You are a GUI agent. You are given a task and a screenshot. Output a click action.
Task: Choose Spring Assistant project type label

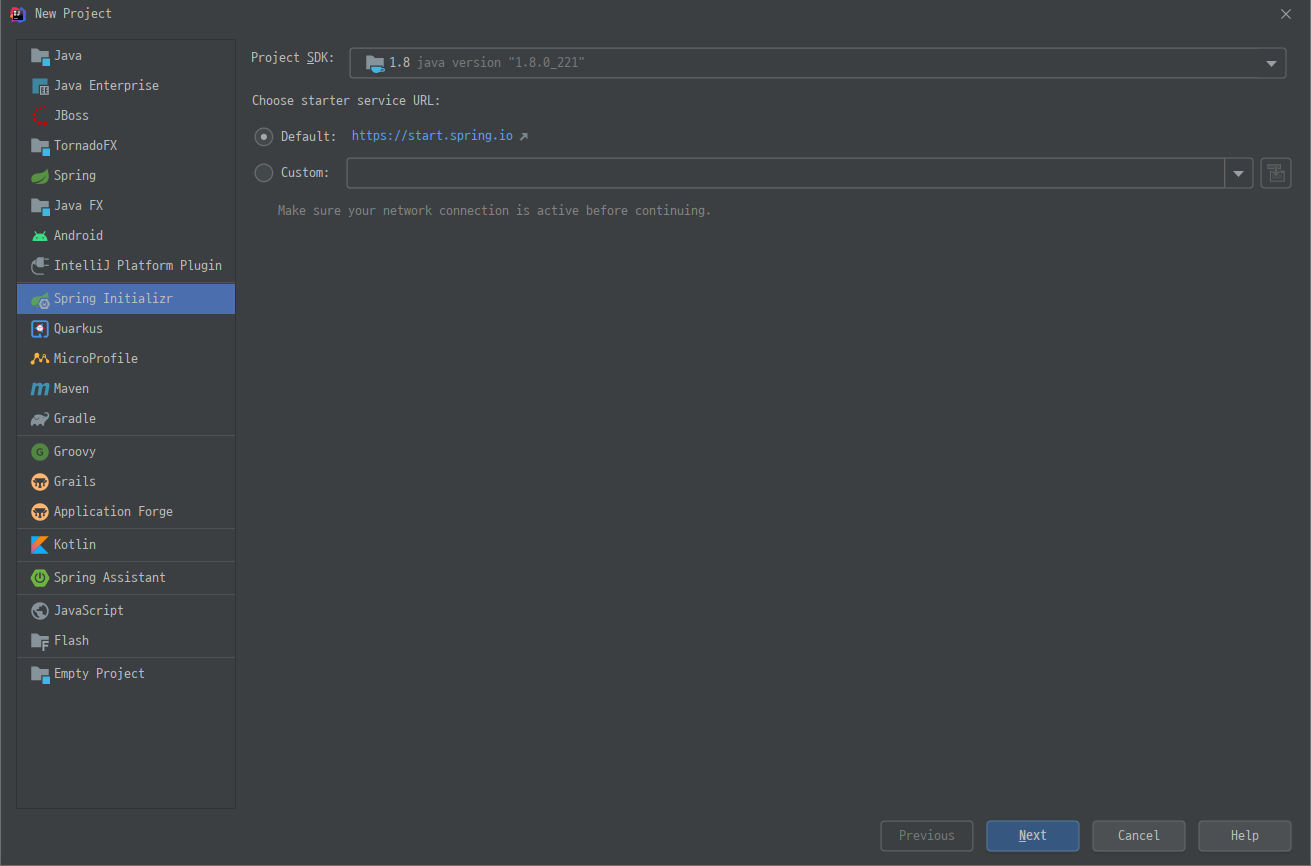click(110, 578)
